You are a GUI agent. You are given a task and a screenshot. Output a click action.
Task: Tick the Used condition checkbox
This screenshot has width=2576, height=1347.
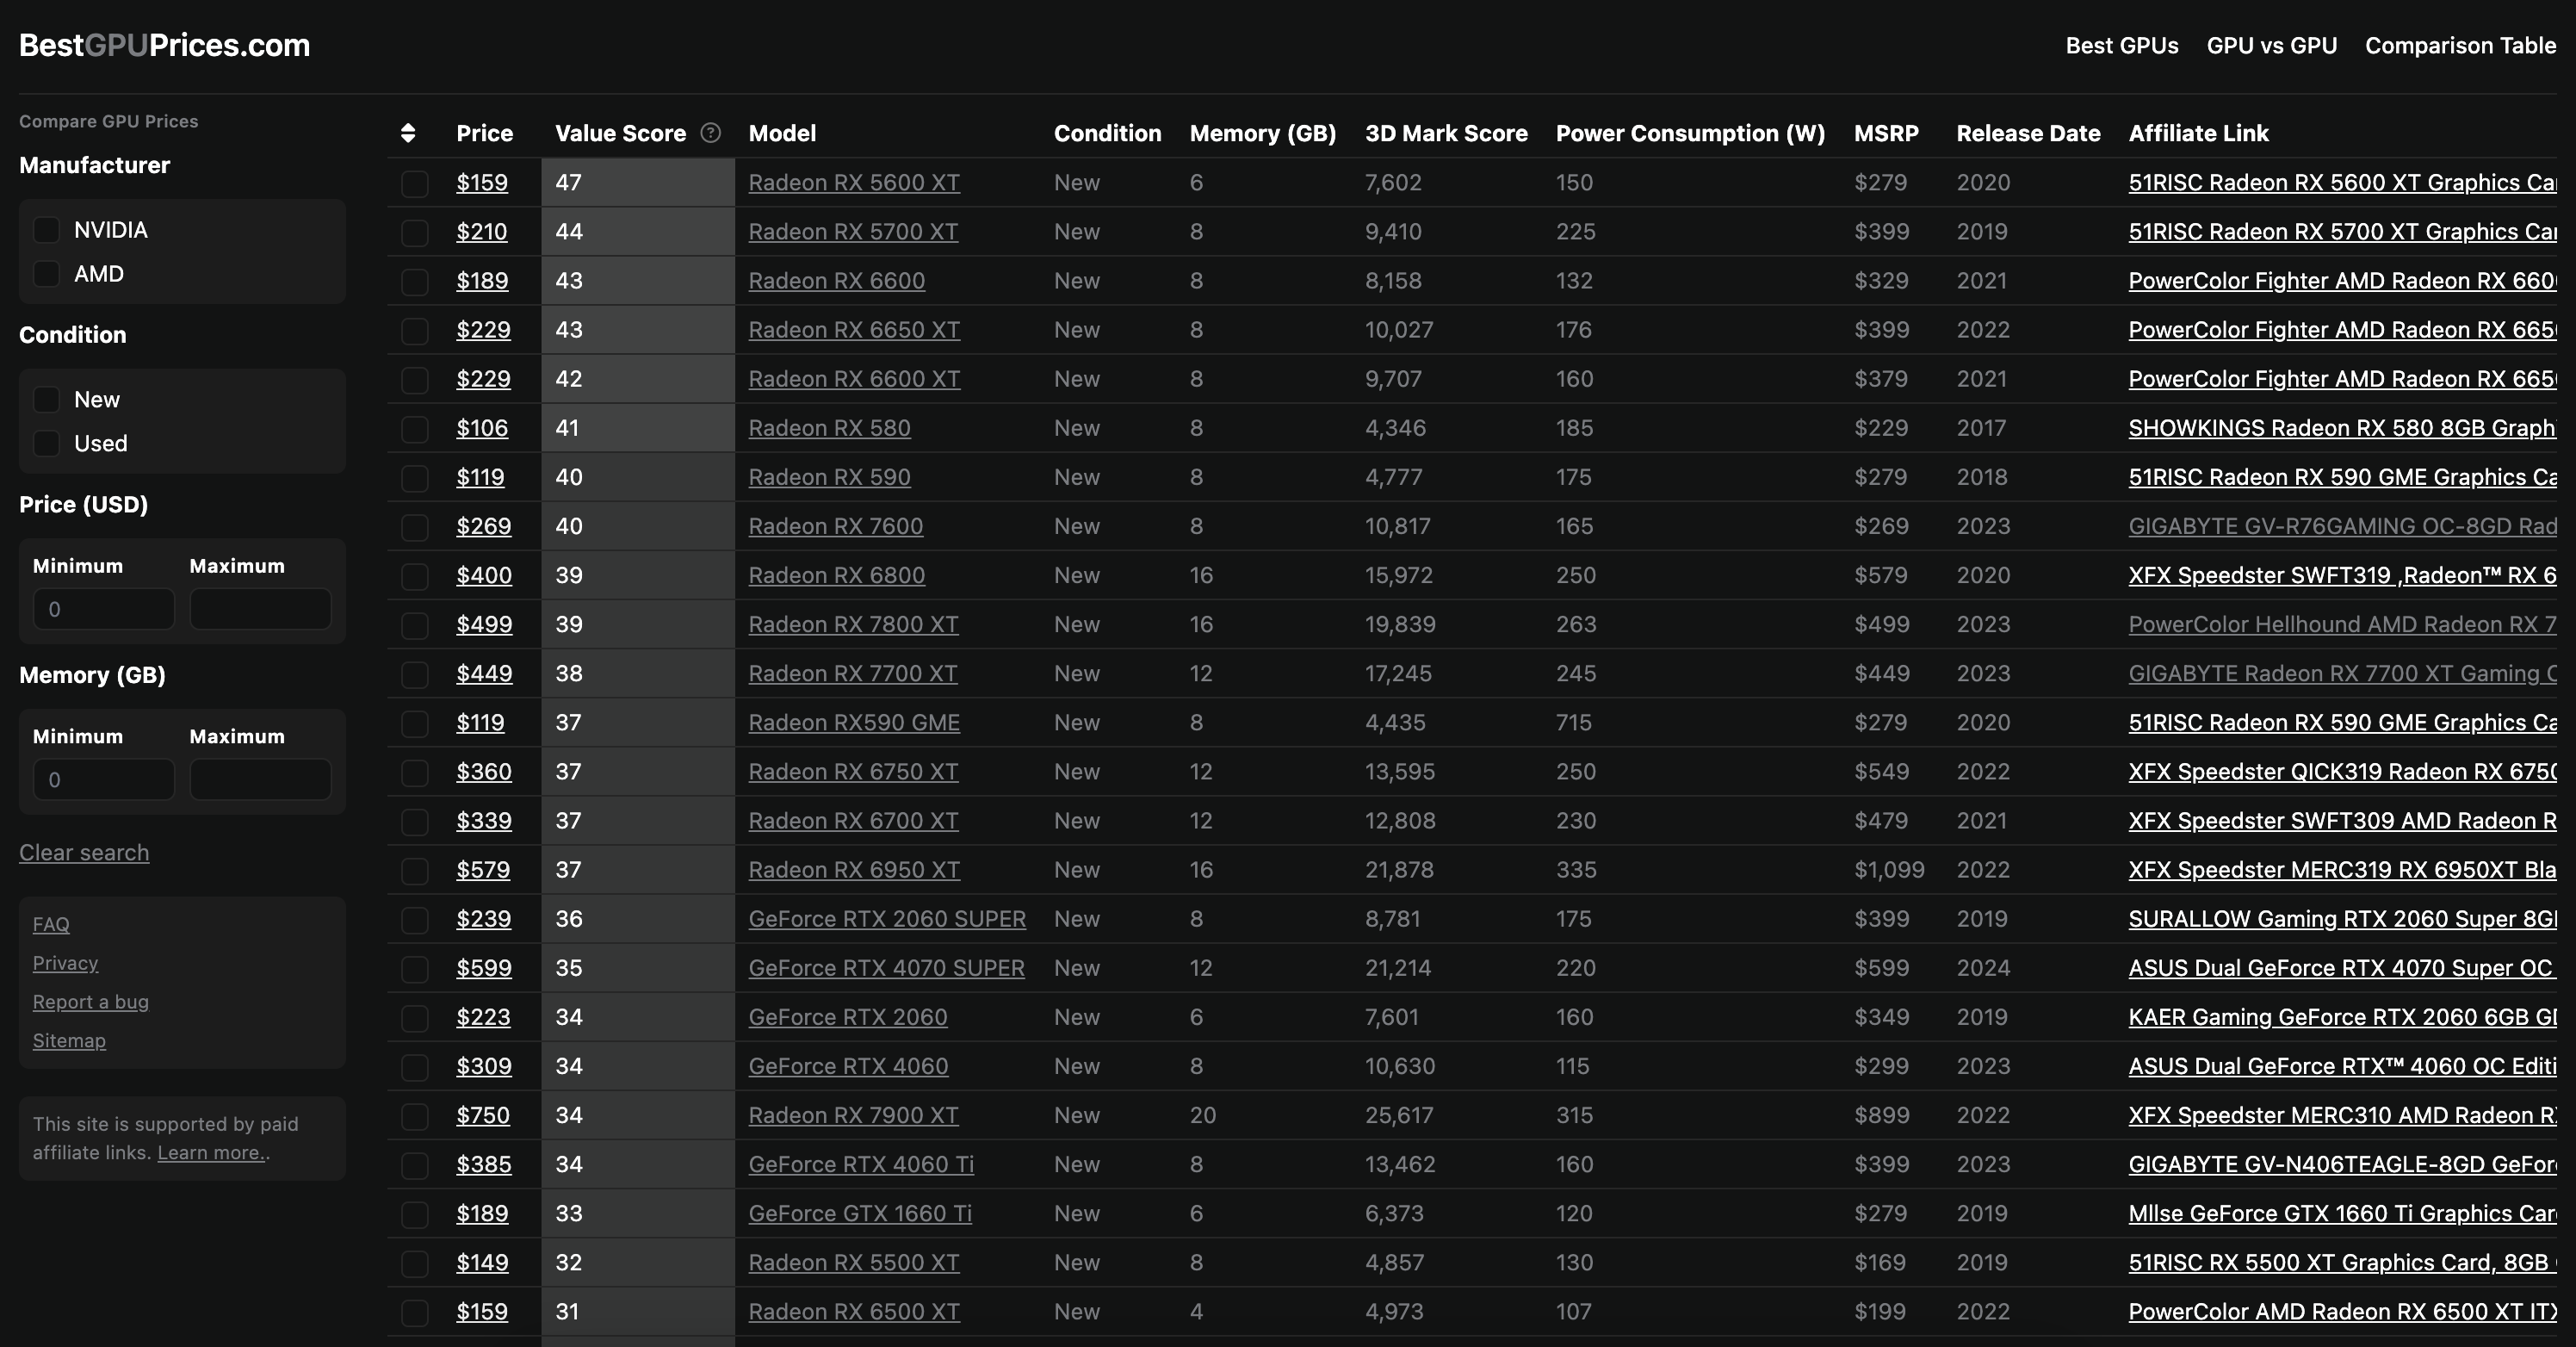(46, 444)
